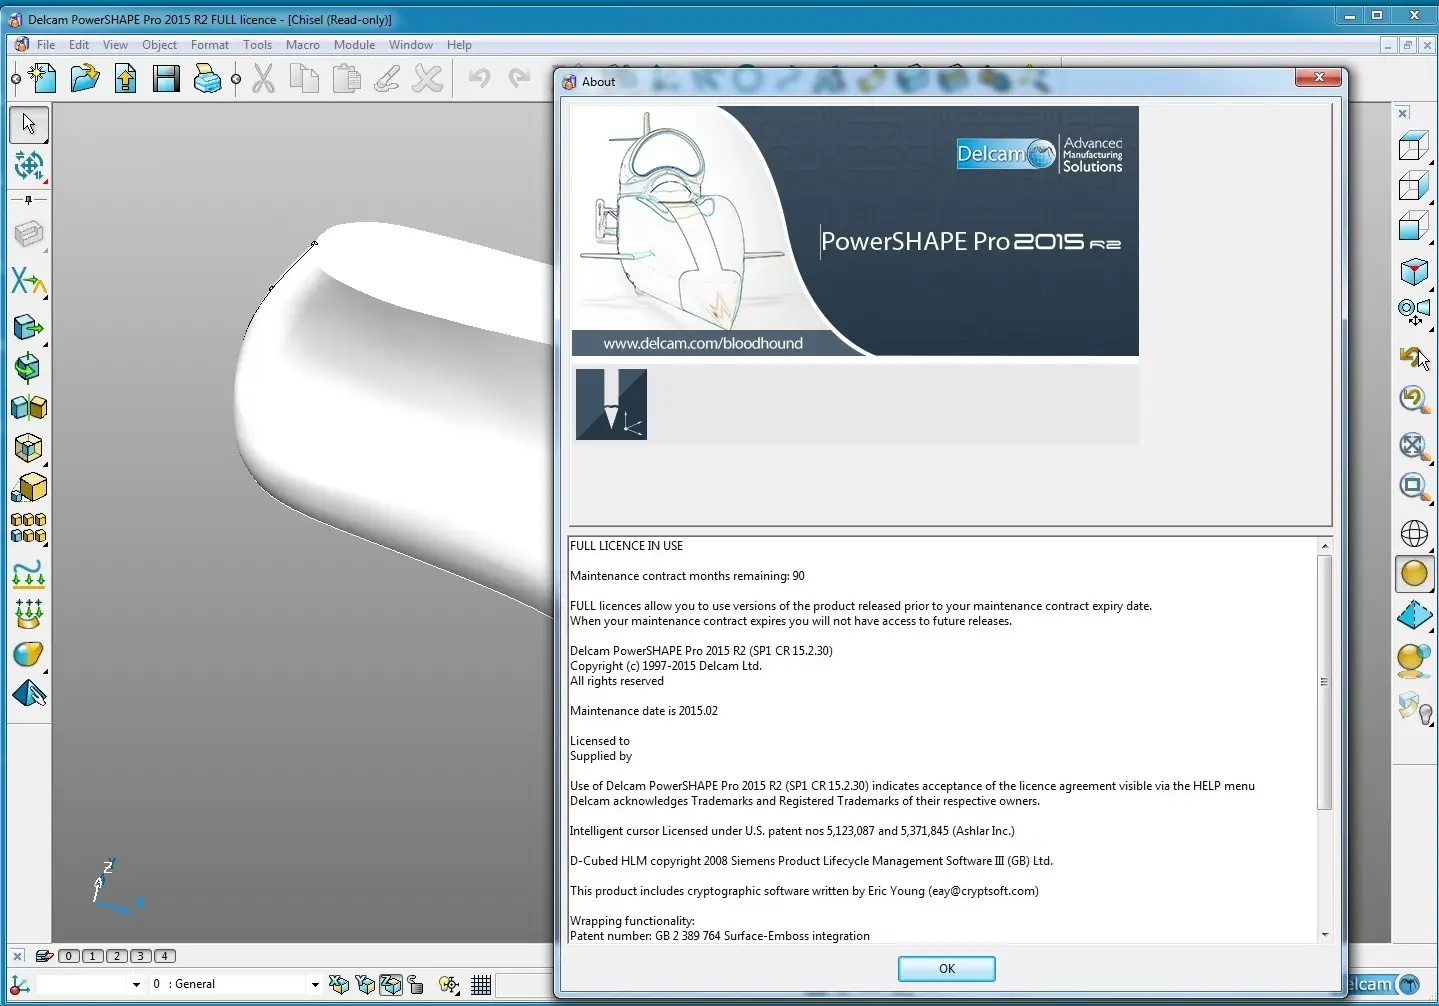Viewport: 1439px width, 1006px height.
Task: Open the File menu
Action: 46,45
